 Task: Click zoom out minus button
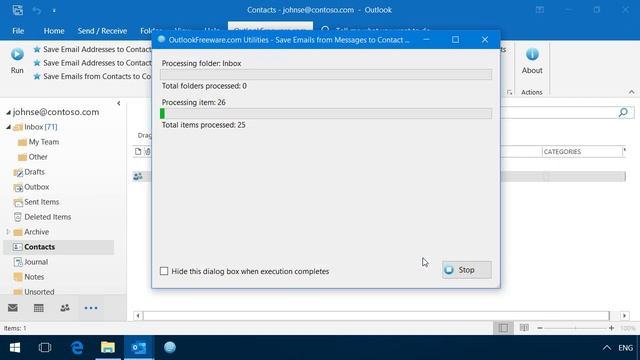point(540,328)
